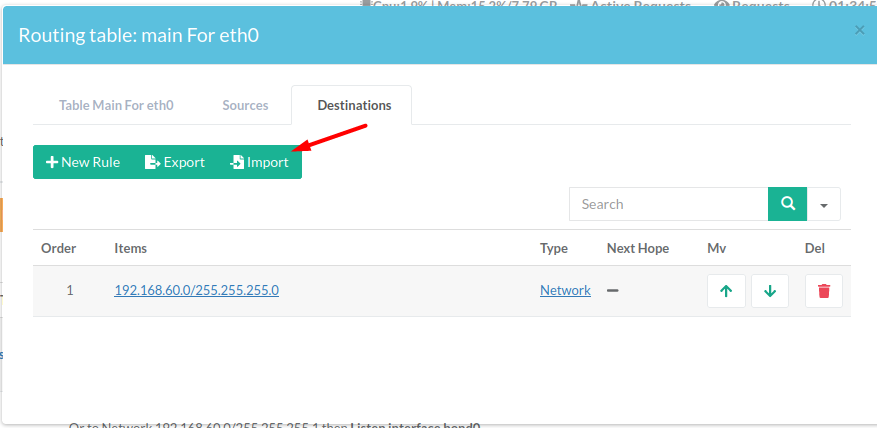Close the Routing table dialog

coord(859,30)
